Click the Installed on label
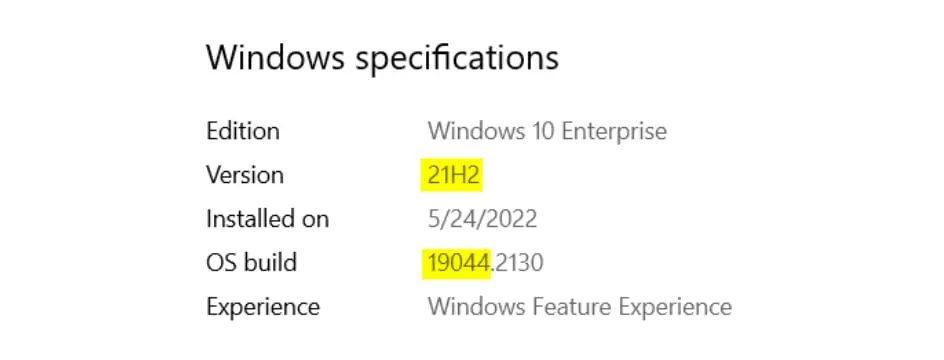Screen dimensions: 944x360 pyautogui.click(x=267, y=219)
